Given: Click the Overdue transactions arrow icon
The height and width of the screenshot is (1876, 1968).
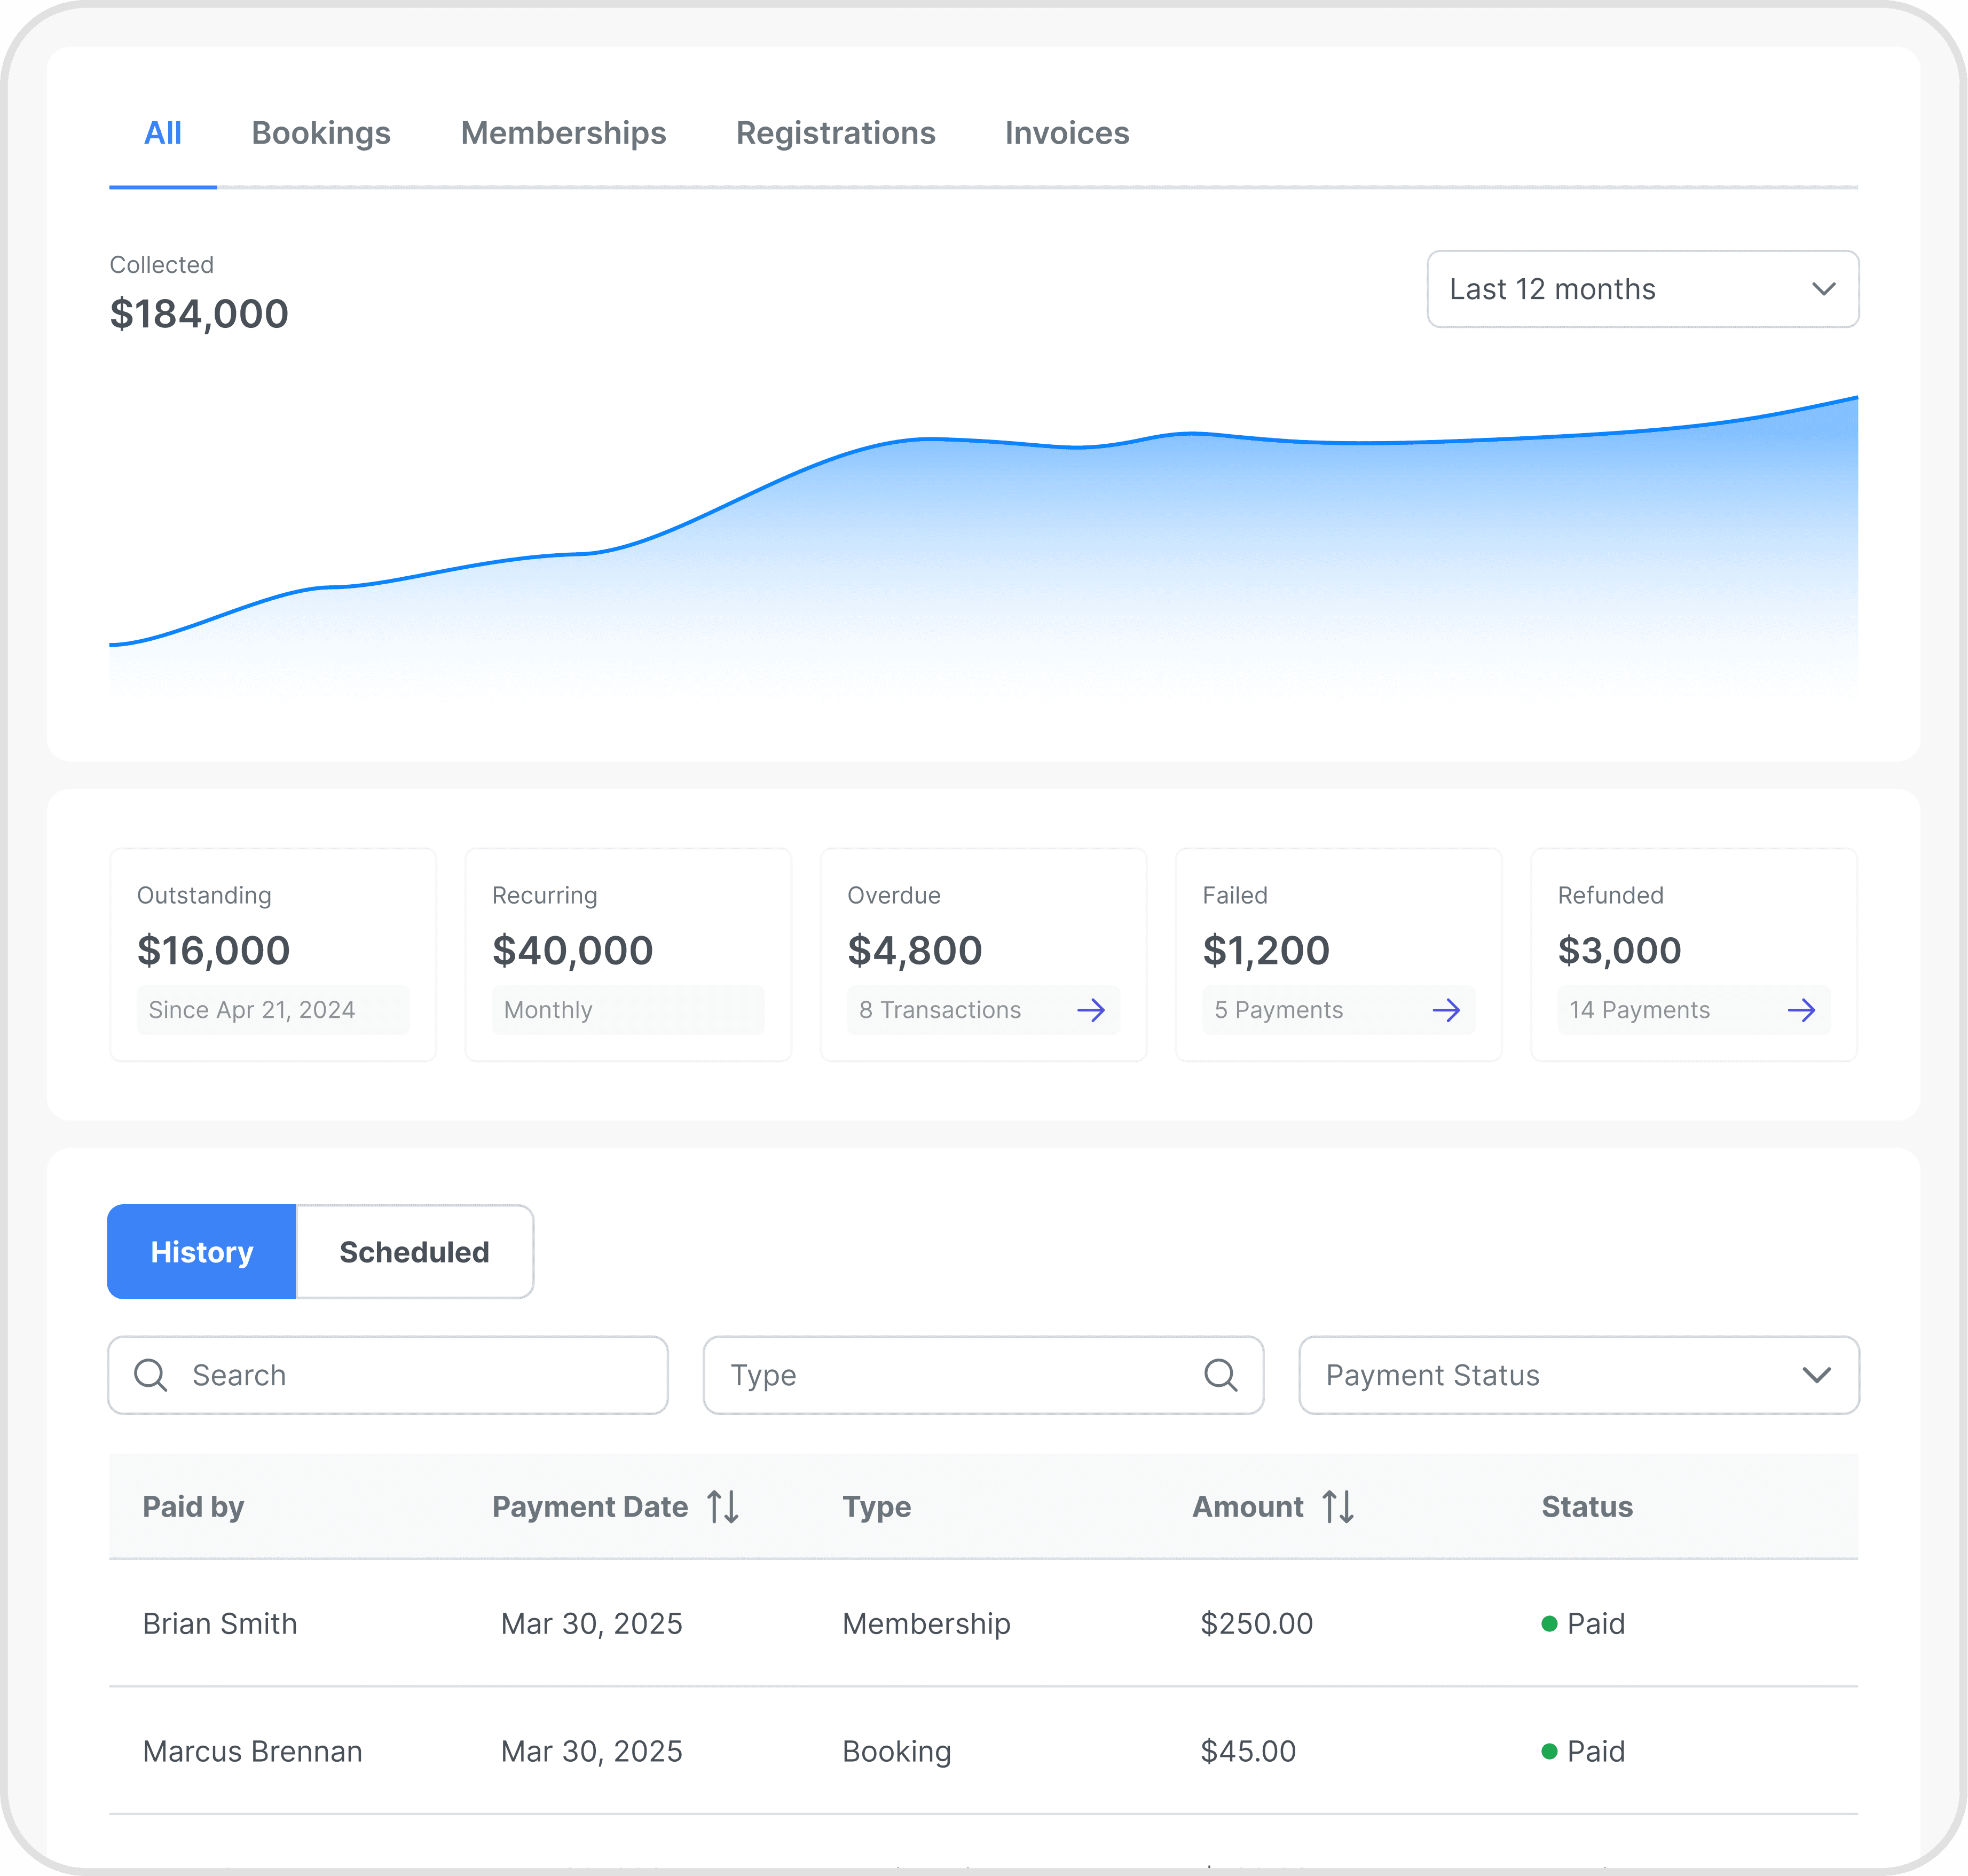Looking at the screenshot, I should coord(1090,1010).
